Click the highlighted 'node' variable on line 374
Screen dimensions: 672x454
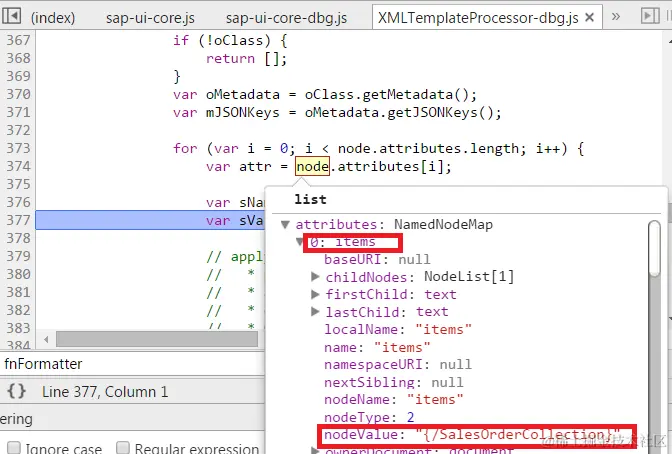coord(312,166)
